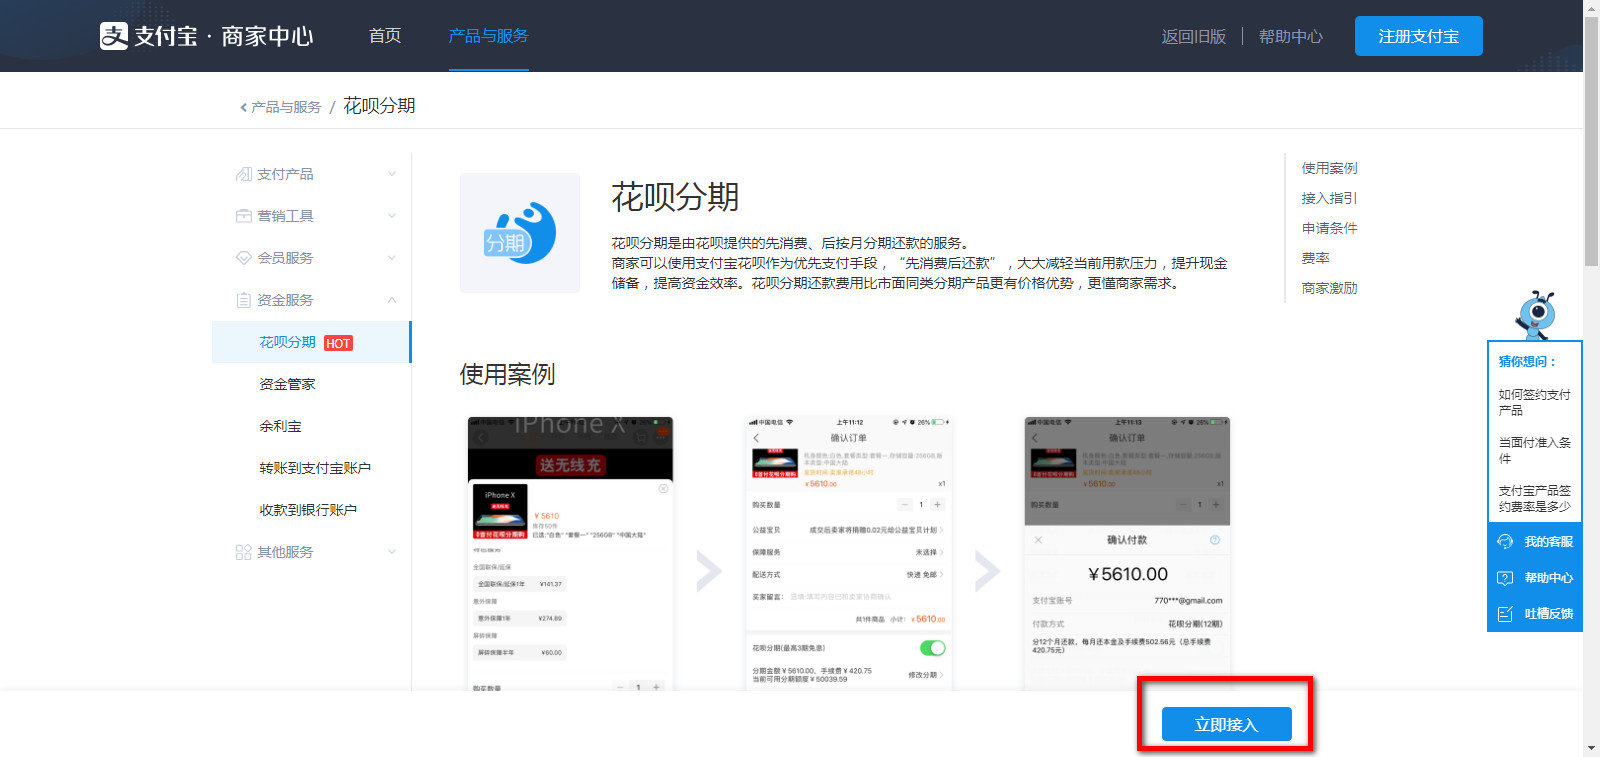The height and width of the screenshot is (757, 1600).
Task: Expand the 其他服务 menu chevron
Action: [x=392, y=552]
